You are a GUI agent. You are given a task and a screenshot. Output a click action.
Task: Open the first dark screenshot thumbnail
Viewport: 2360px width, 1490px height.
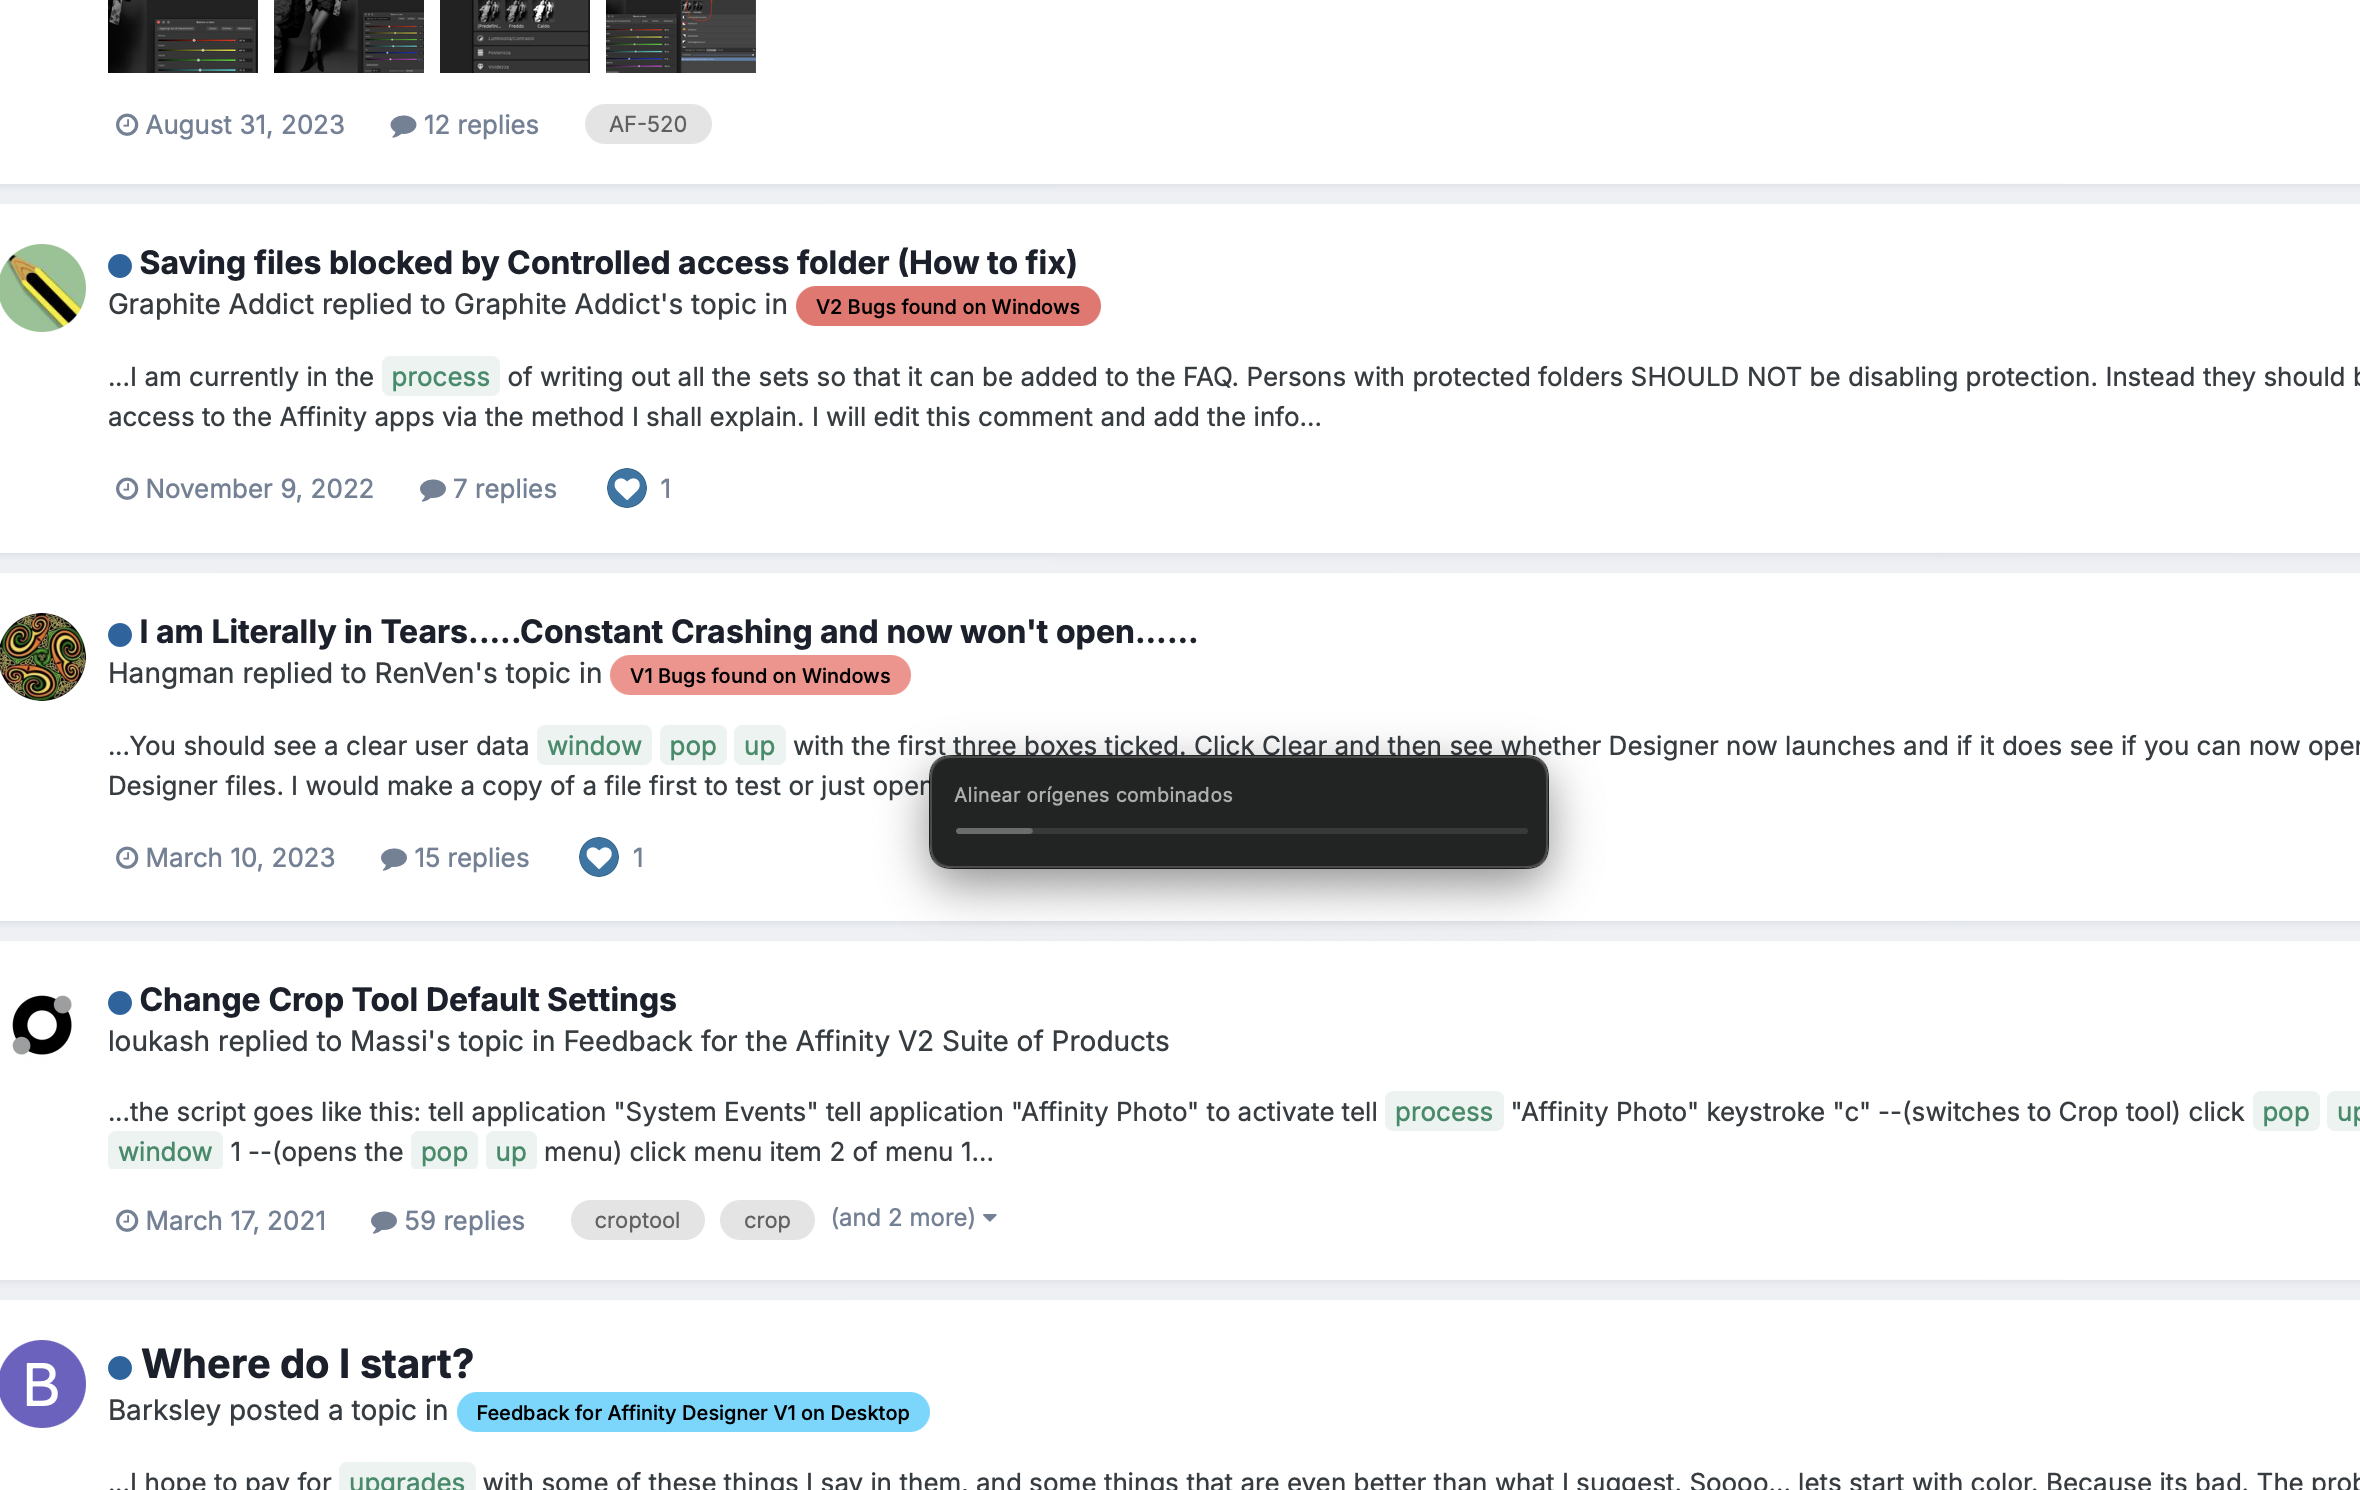tap(182, 36)
